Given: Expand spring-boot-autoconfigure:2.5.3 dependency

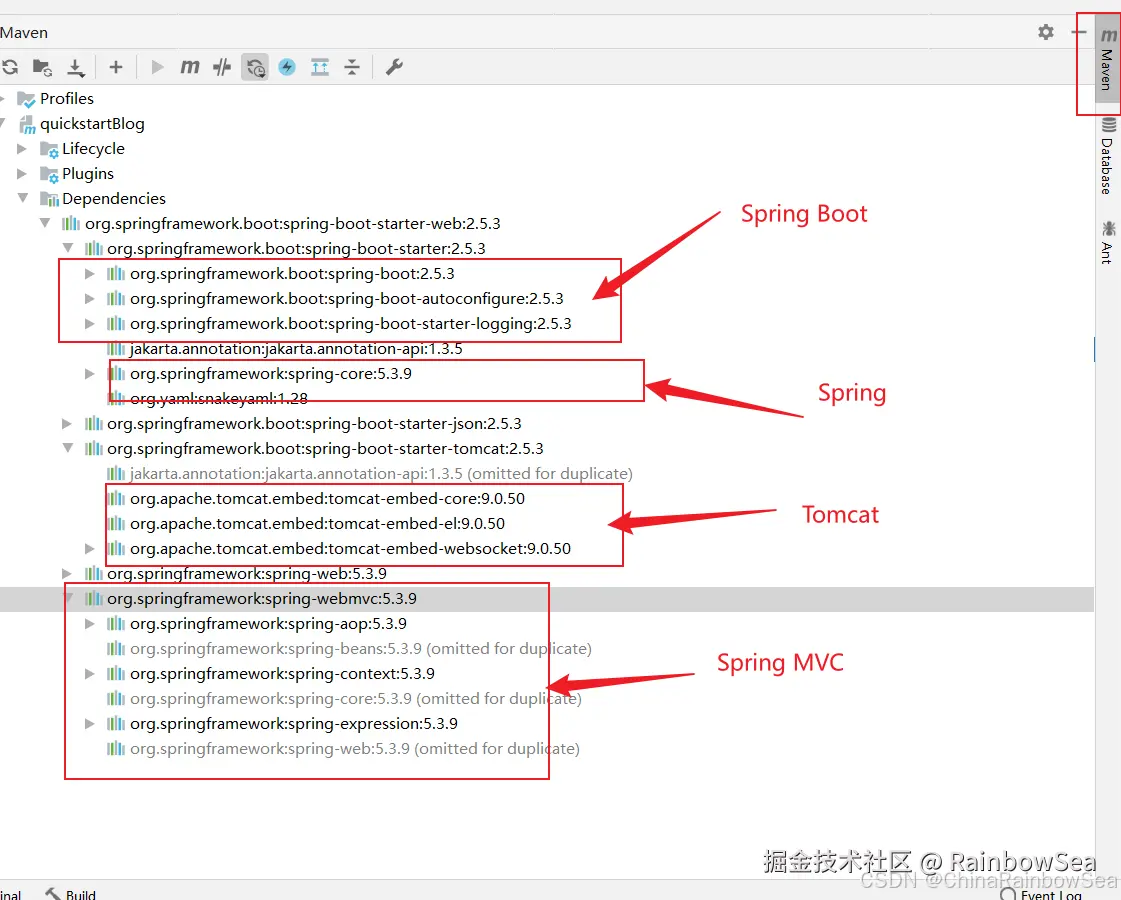Looking at the screenshot, I should click(x=90, y=299).
